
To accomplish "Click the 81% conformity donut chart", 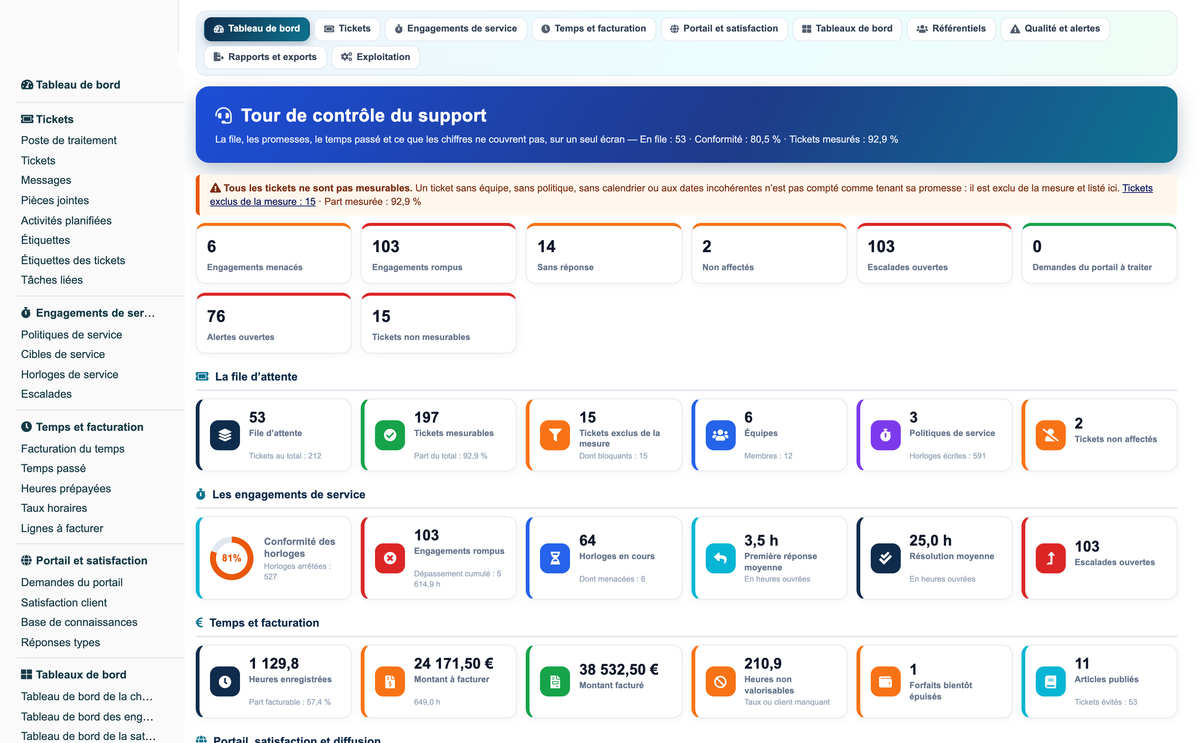I will click(232, 558).
